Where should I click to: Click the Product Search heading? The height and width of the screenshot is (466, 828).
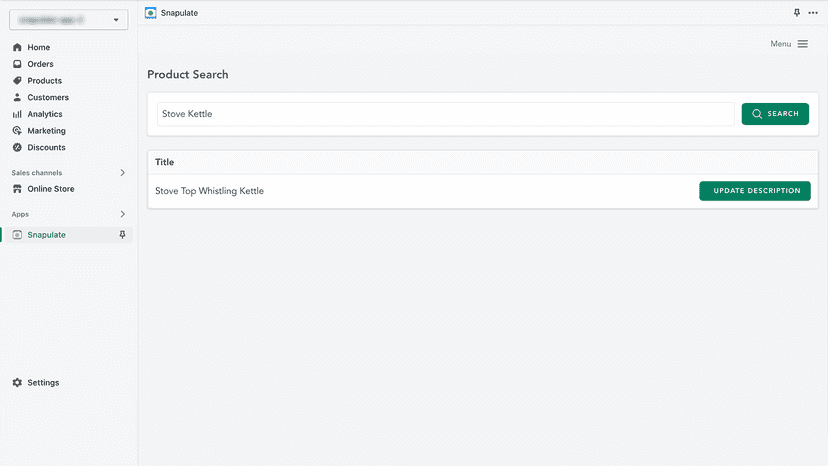[187, 74]
